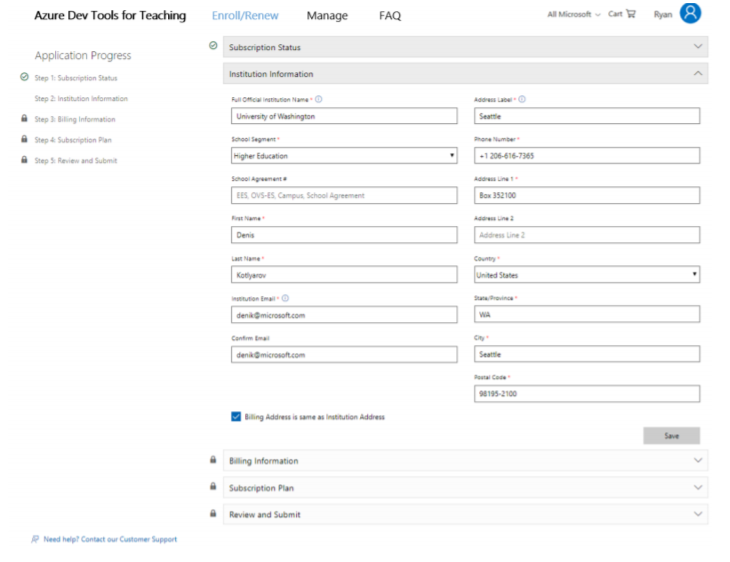Open the School Segment dropdown
The width and height of the screenshot is (730, 562).
344,156
